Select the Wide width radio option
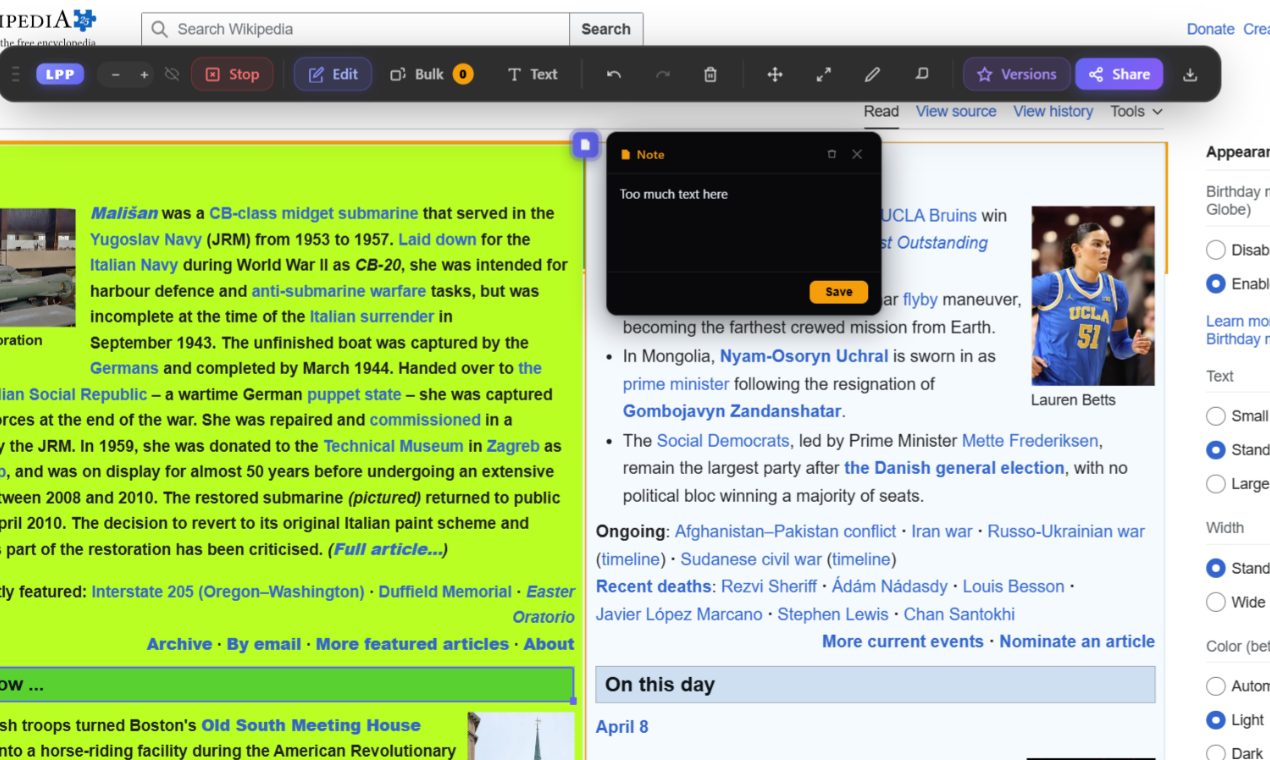The width and height of the screenshot is (1270, 760). click(1216, 602)
